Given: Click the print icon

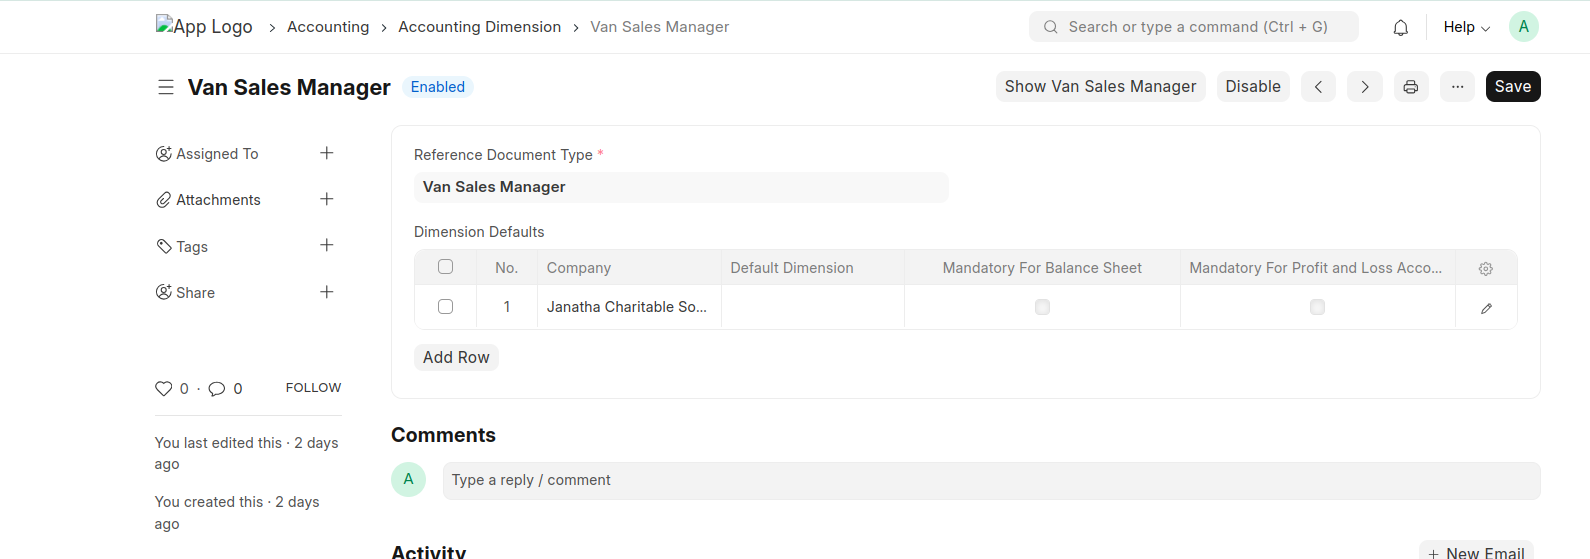Looking at the screenshot, I should coord(1410,87).
